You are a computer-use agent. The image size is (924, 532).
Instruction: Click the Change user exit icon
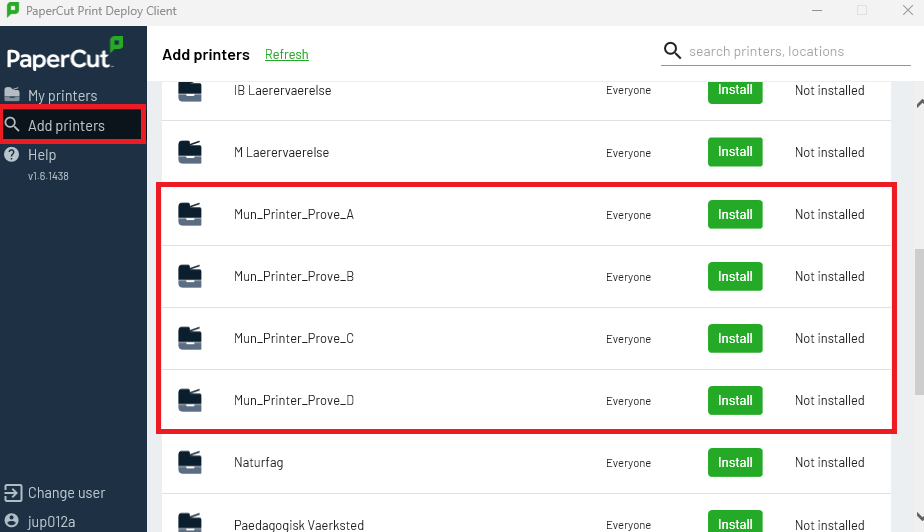(x=12, y=493)
